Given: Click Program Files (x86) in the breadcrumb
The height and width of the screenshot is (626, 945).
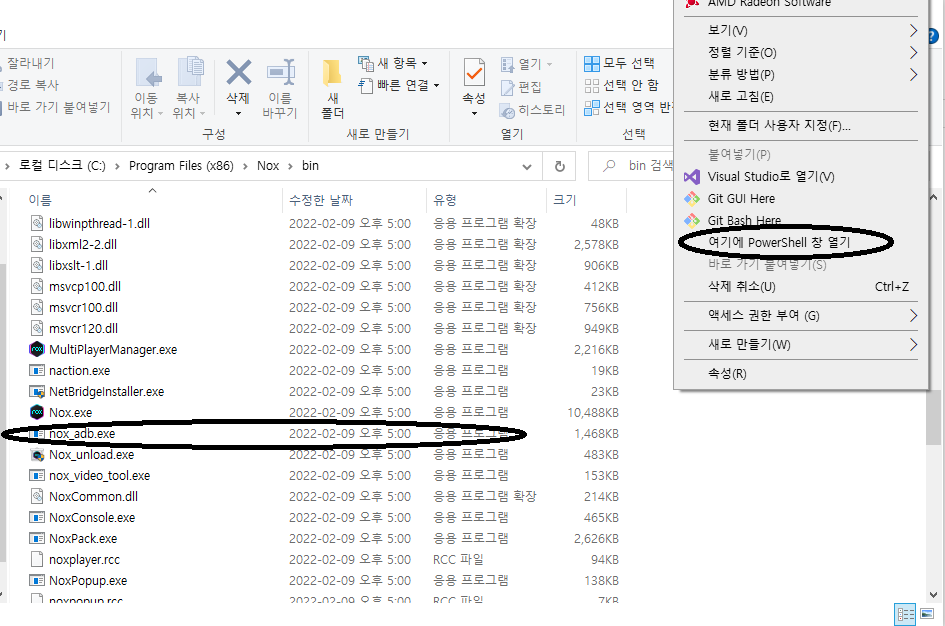Looking at the screenshot, I should (181, 166).
